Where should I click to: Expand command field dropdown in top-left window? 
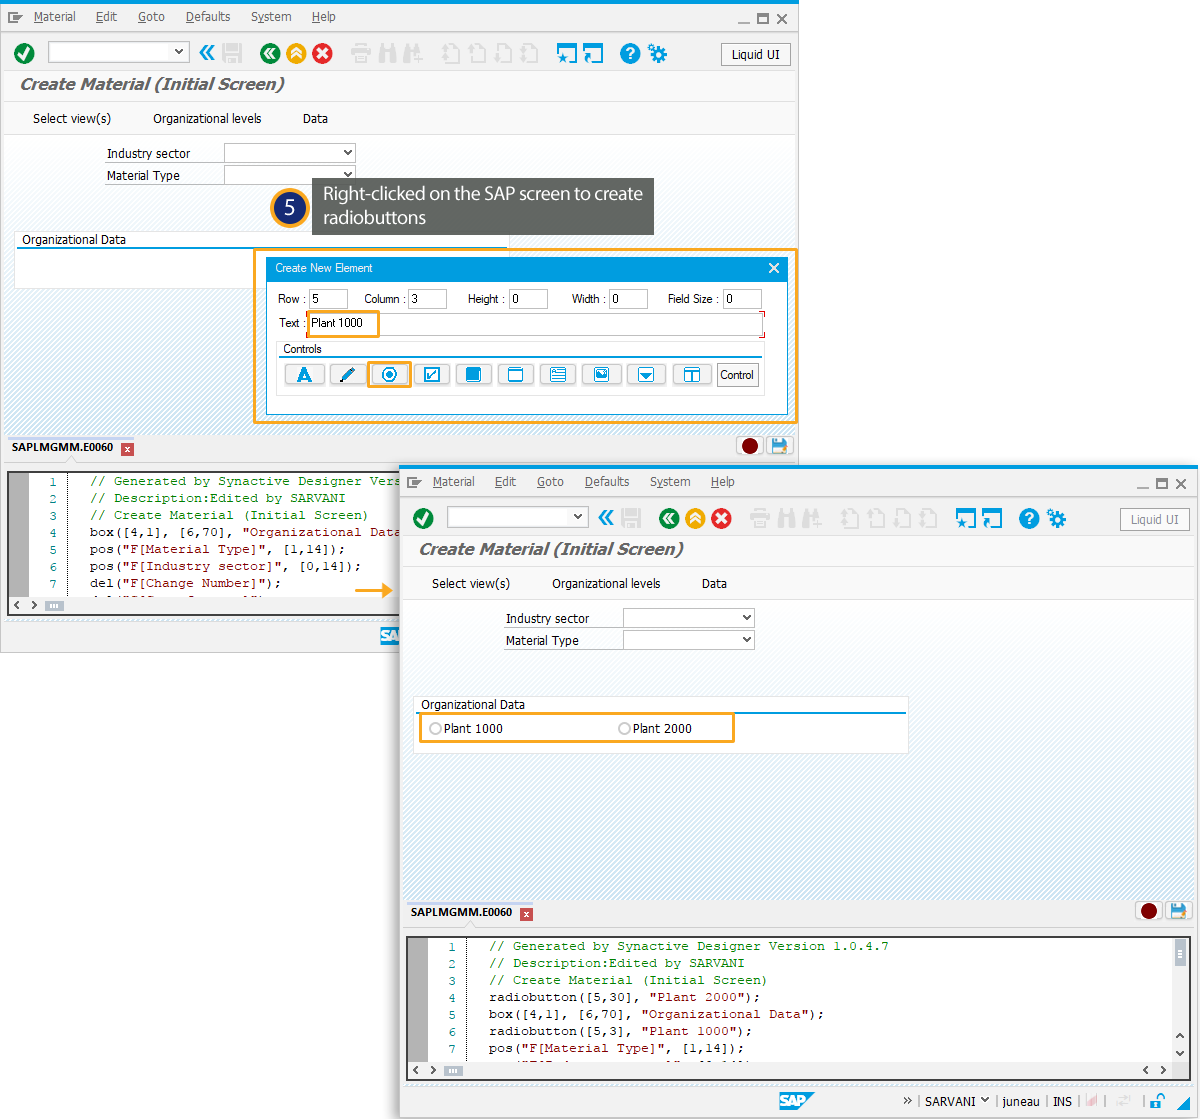click(x=180, y=52)
